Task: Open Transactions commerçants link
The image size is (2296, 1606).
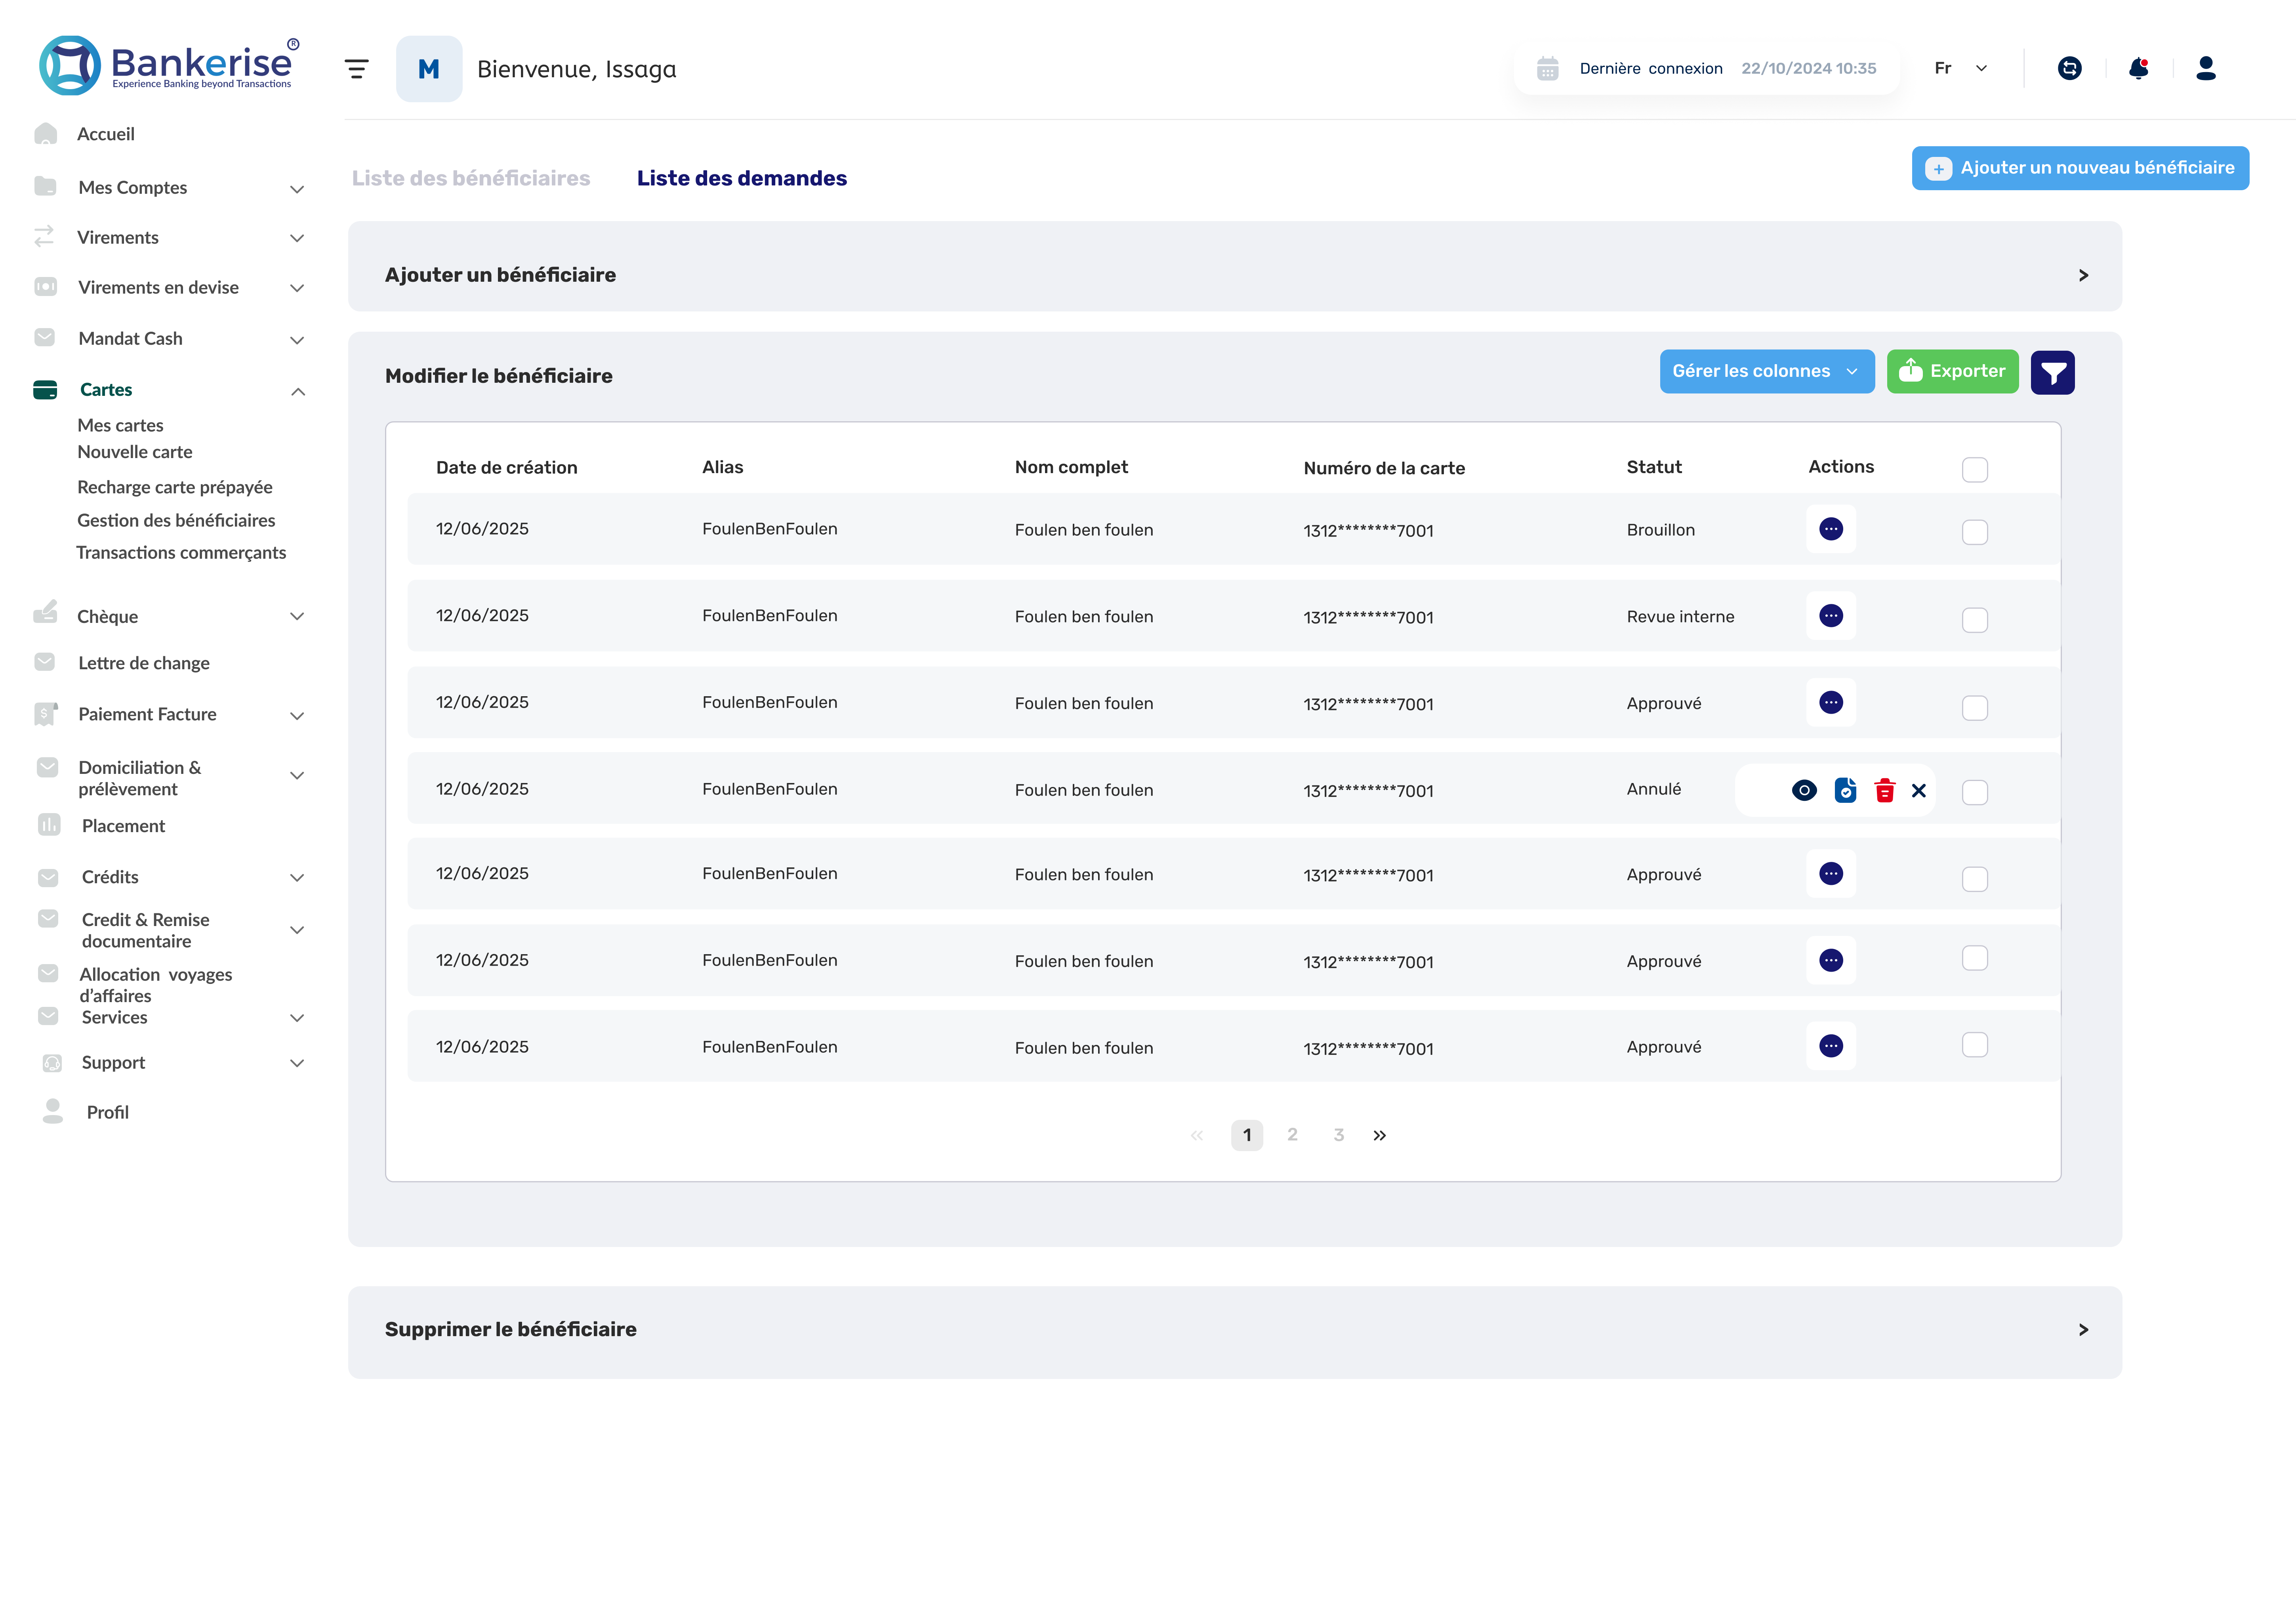Action: point(181,553)
